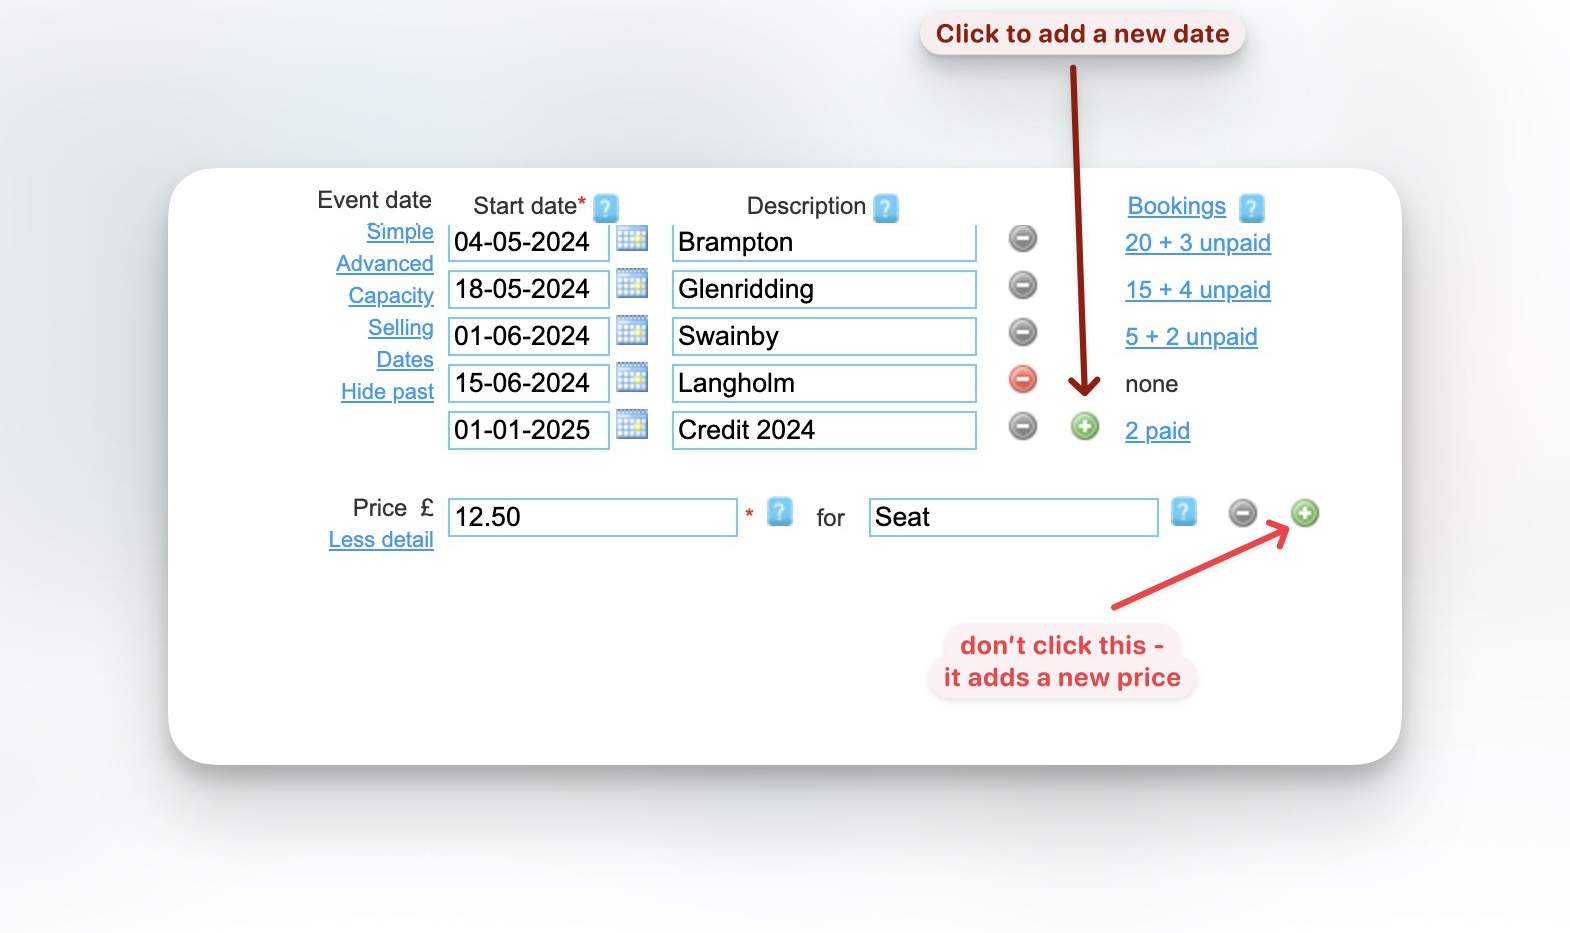Image resolution: width=1570 pixels, height=933 pixels.
Task: Open the '20 + 3 unpaid' bookings link
Action: (x=1197, y=243)
